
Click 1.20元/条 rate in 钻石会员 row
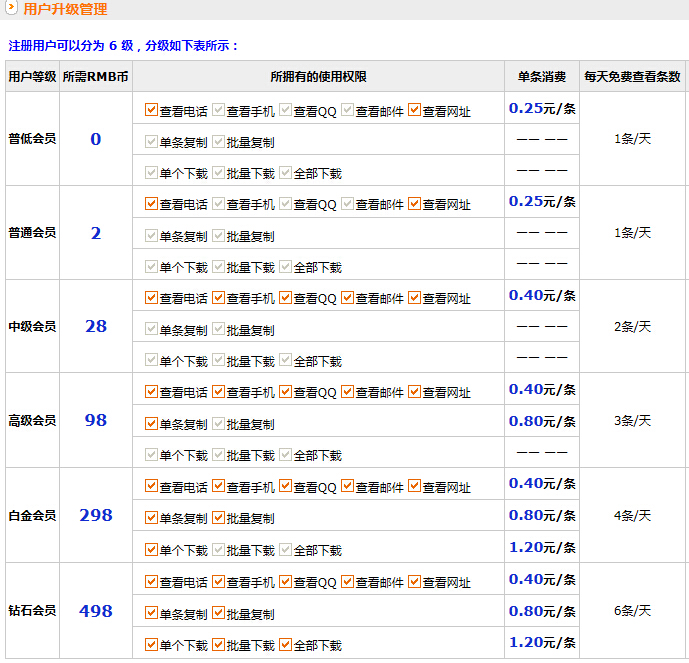click(x=542, y=642)
